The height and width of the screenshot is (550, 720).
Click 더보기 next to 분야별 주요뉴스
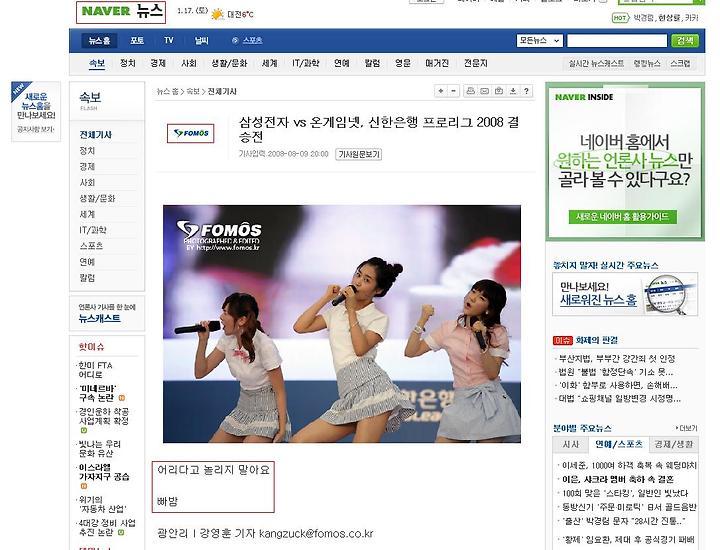tap(687, 428)
